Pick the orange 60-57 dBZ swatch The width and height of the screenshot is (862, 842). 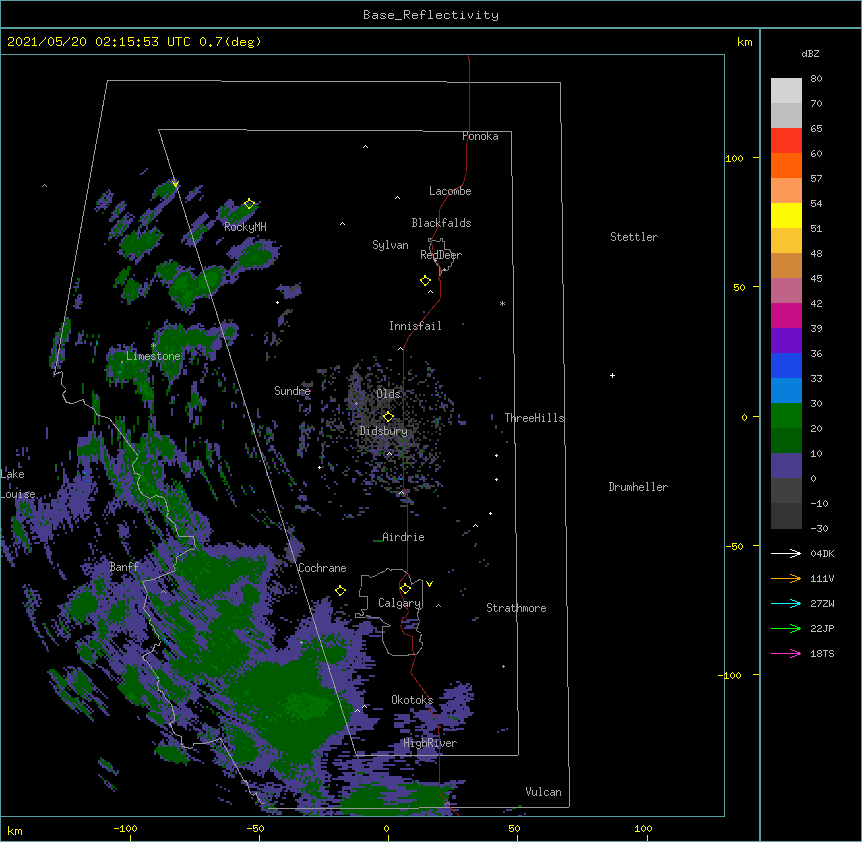pyautogui.click(x=786, y=165)
